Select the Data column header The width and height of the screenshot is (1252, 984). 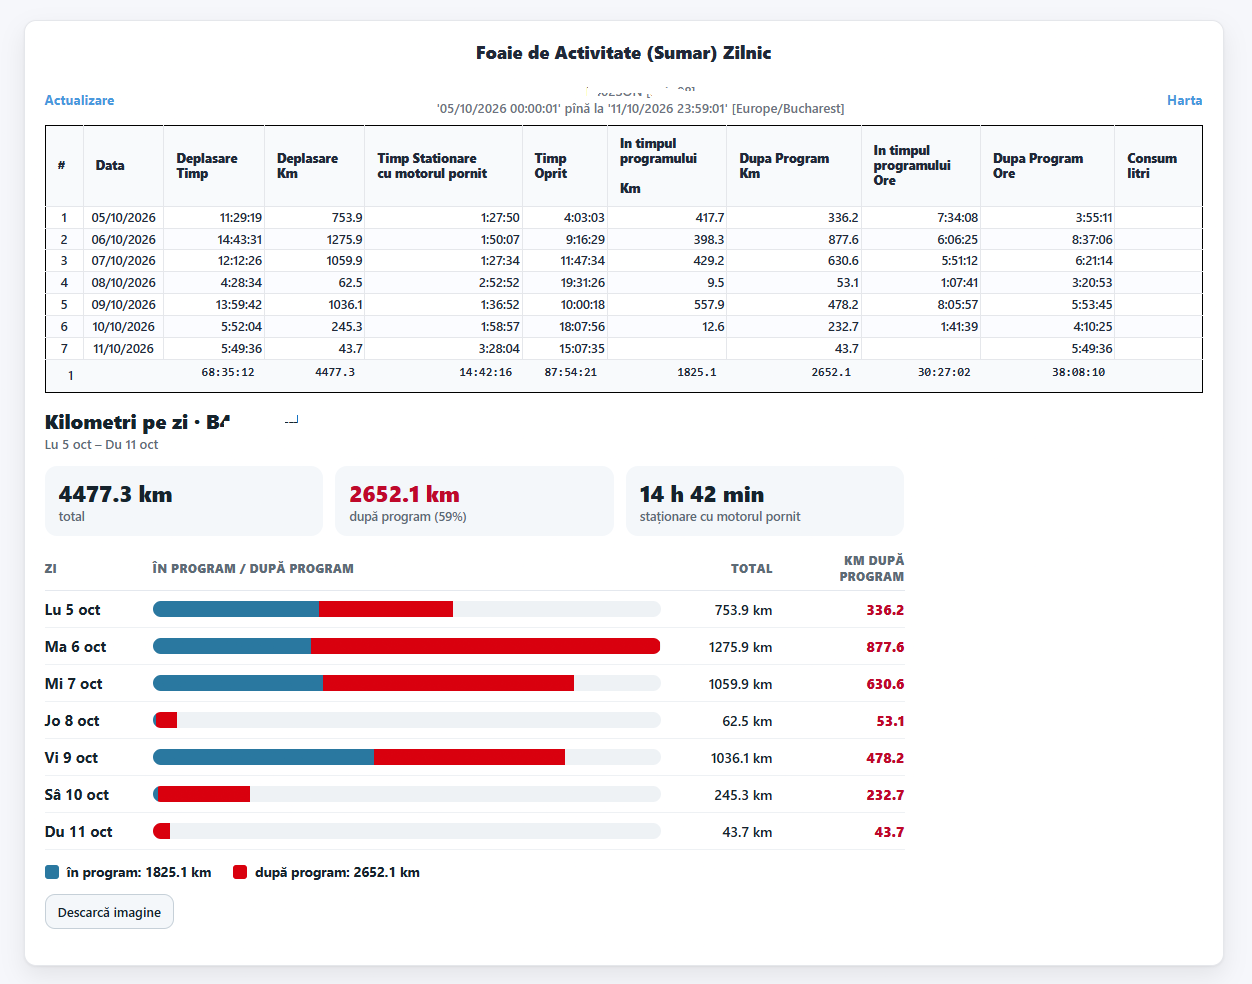pyautogui.click(x=123, y=166)
